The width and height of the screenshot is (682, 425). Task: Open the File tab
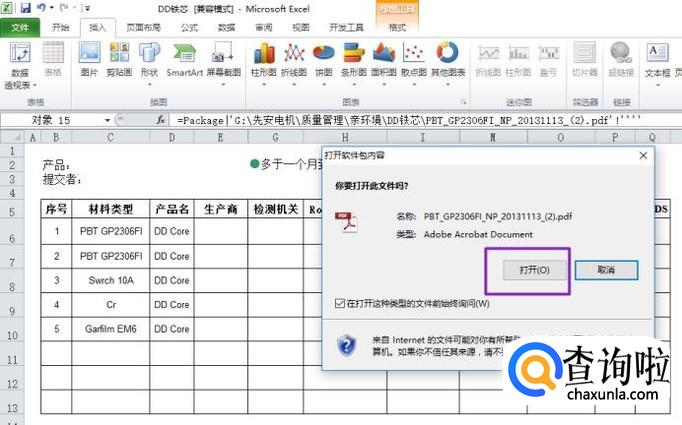pyautogui.click(x=20, y=28)
